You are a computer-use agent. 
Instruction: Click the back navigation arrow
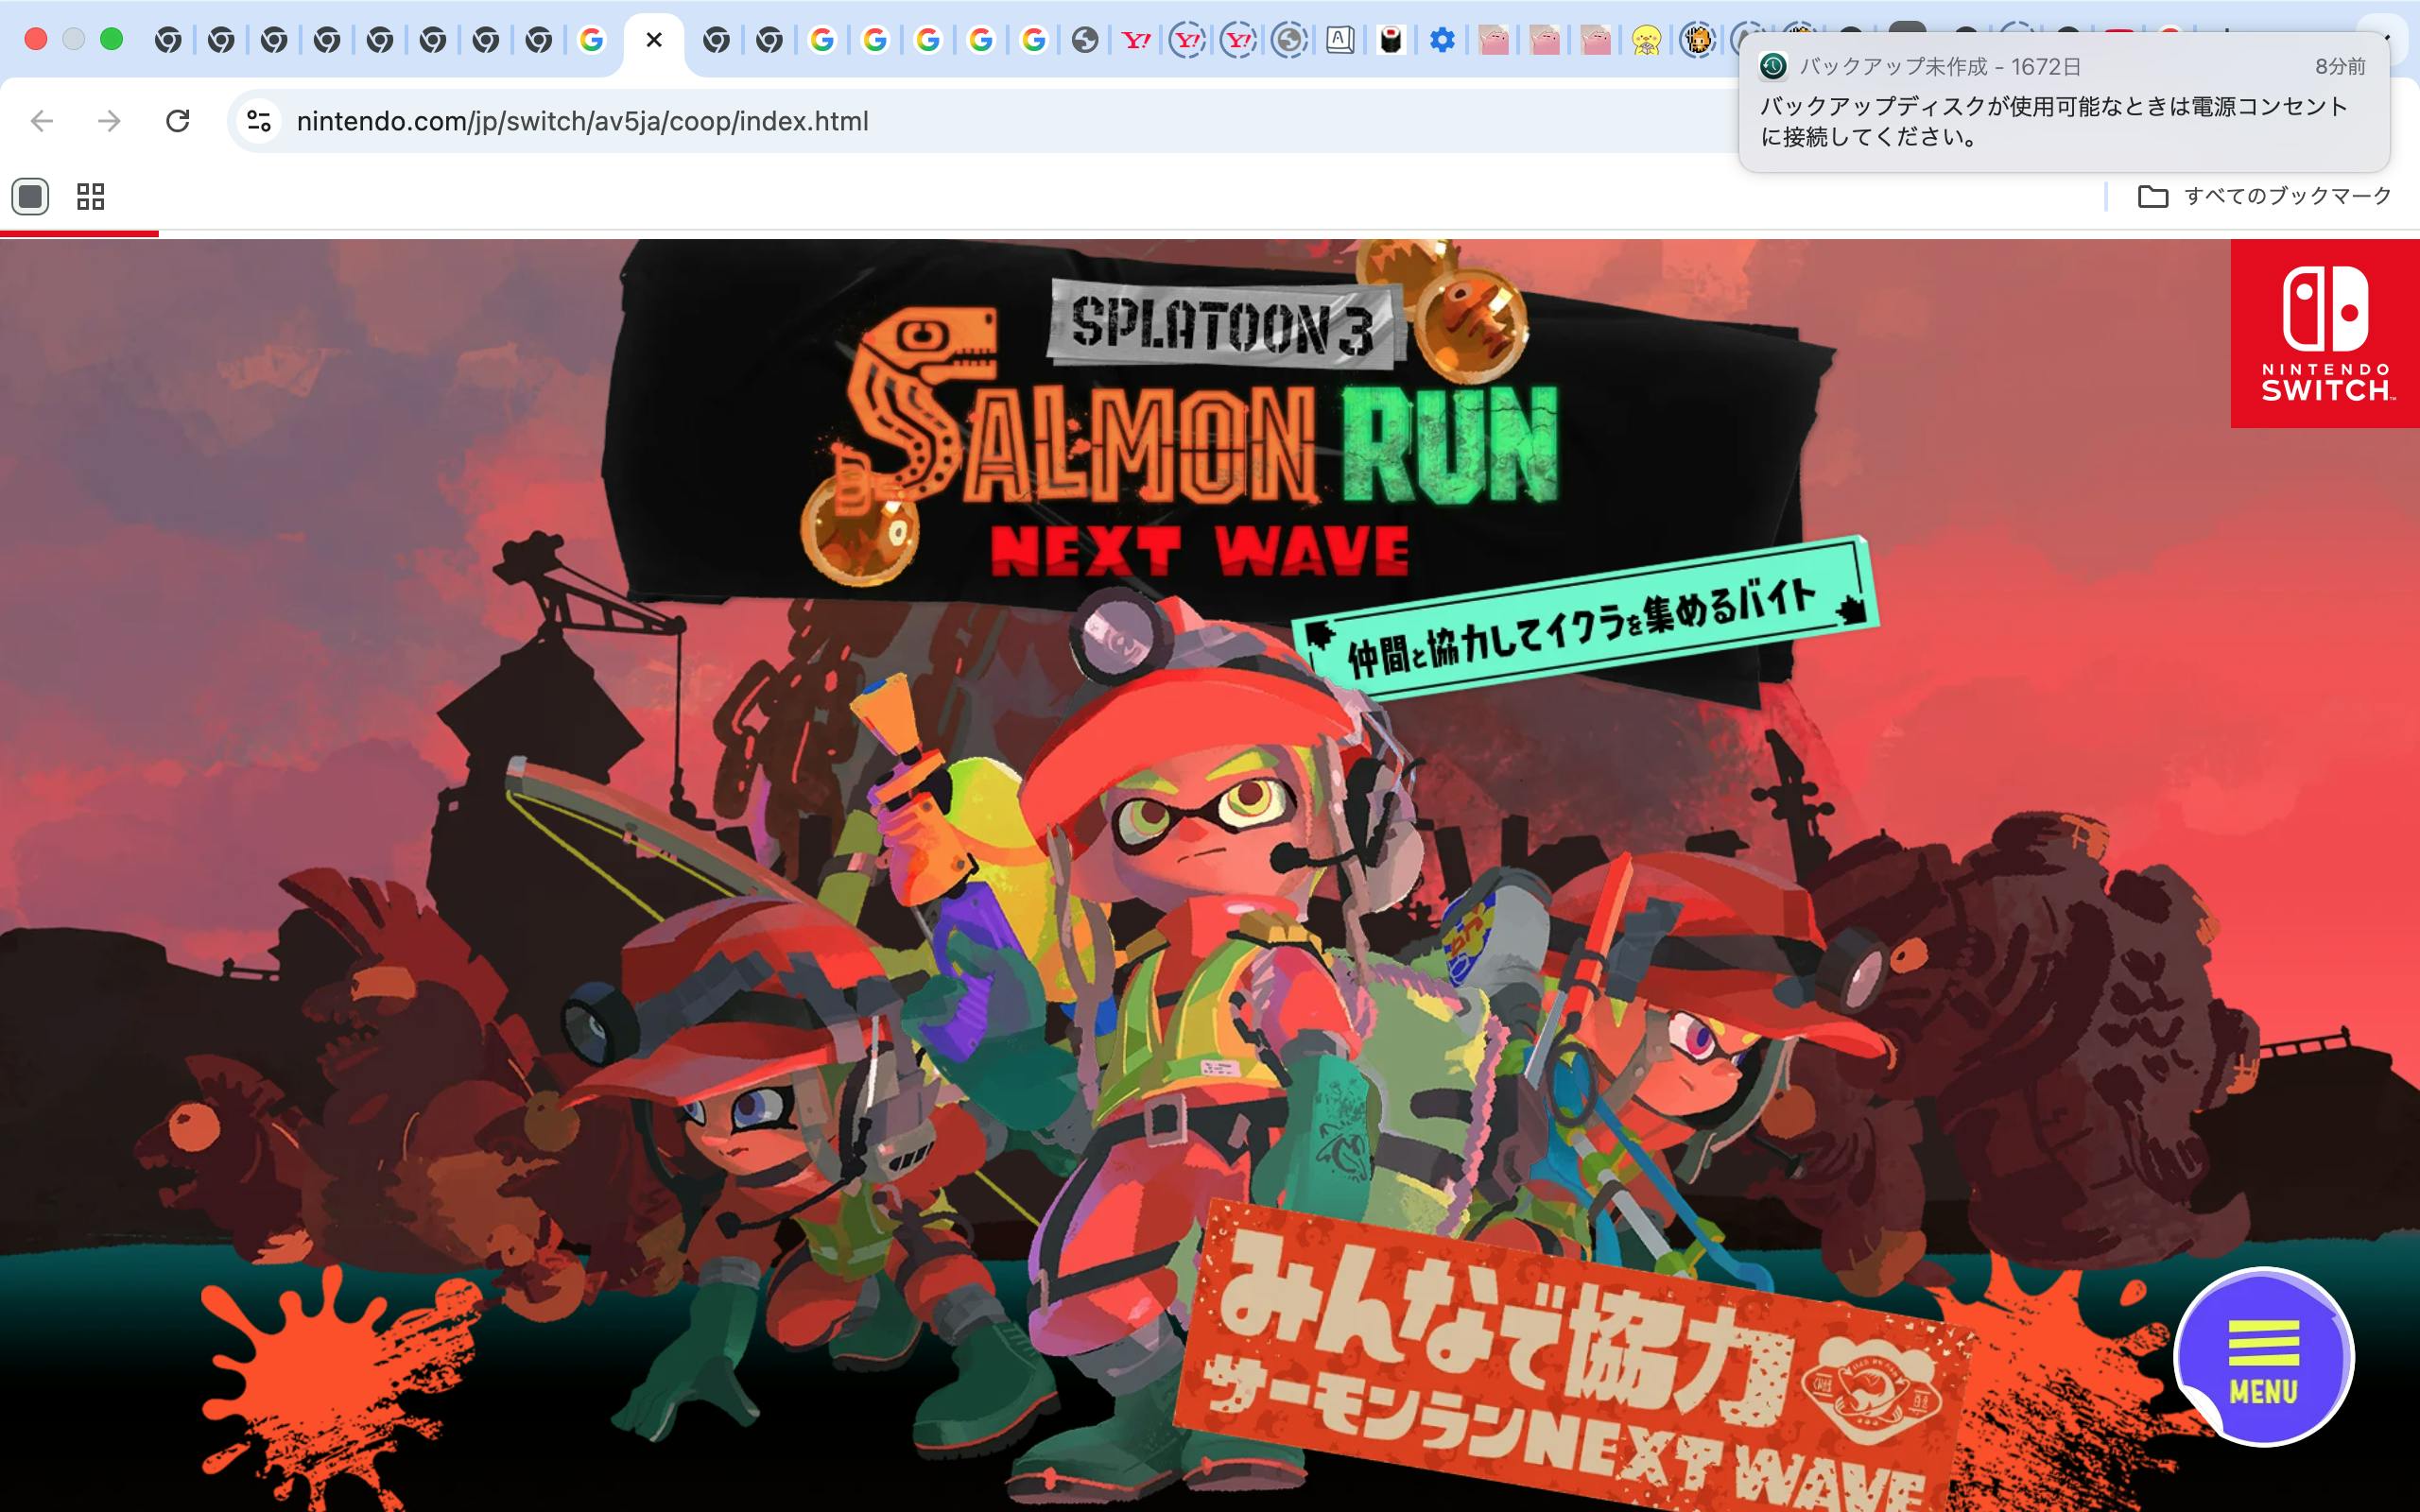(42, 121)
